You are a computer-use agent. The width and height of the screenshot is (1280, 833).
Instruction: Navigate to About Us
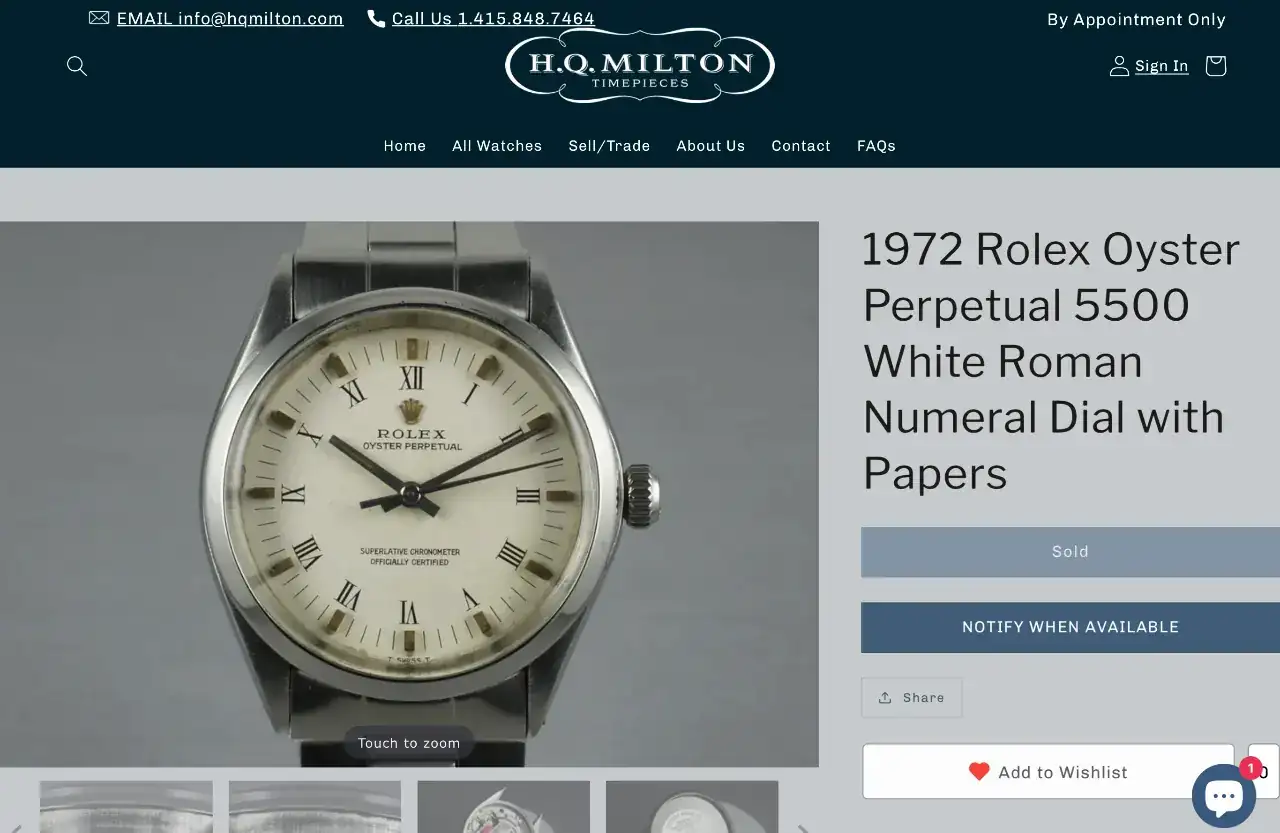click(710, 146)
